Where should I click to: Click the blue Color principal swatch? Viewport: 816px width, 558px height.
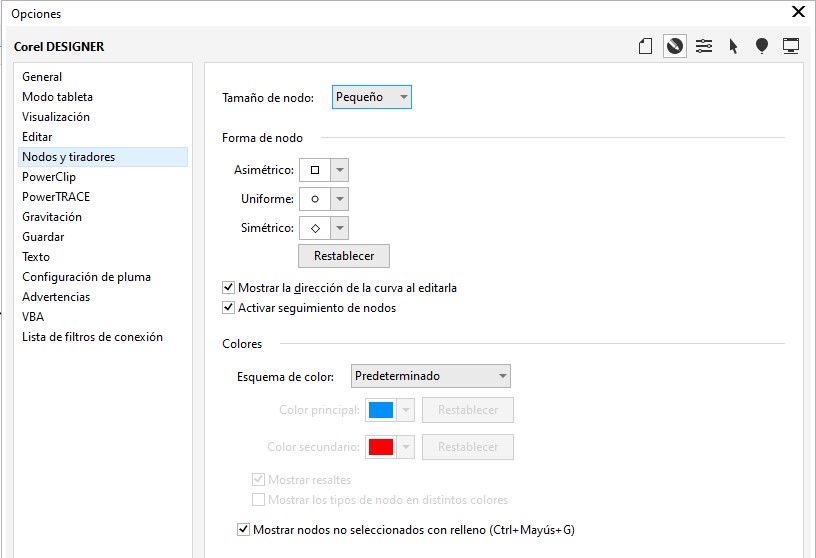(381, 410)
